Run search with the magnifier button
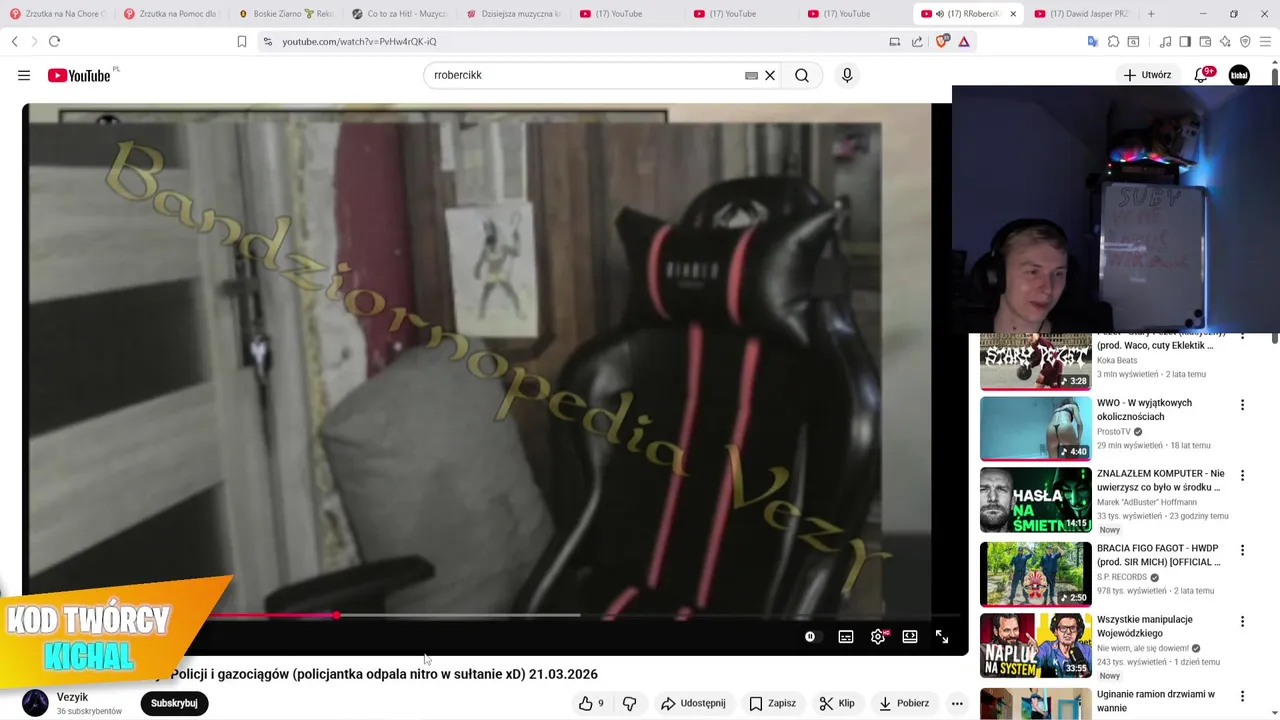This screenshot has width=1280, height=720. click(802, 75)
